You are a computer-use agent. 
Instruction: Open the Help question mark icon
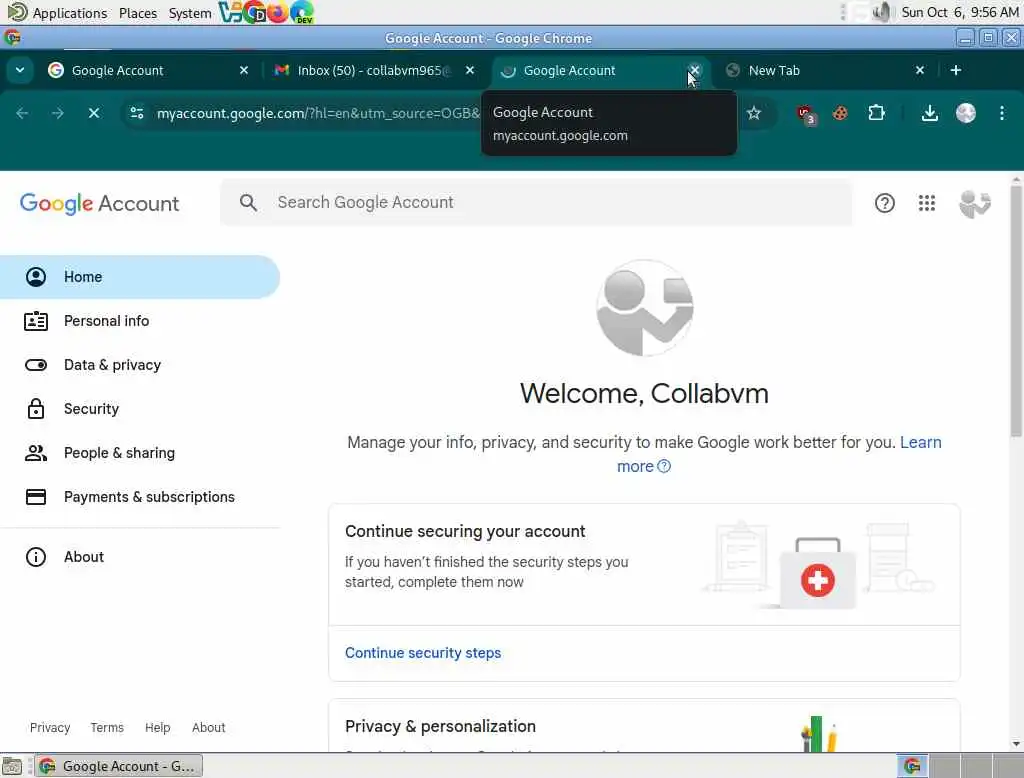(884, 203)
